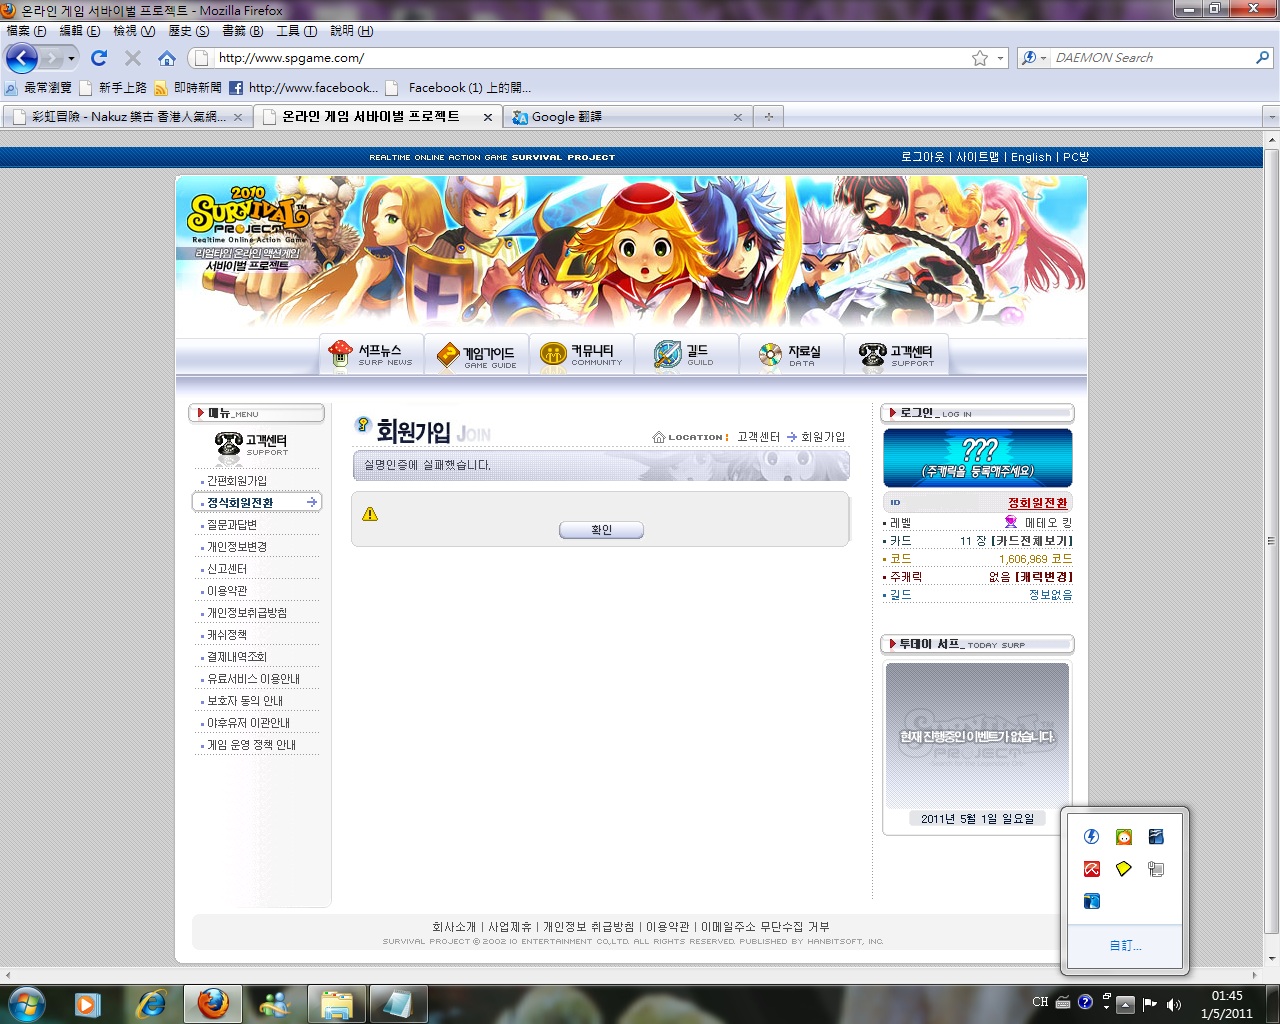Open the search engine selector dropdown
The width and height of the screenshot is (1280, 1024).
click(x=1034, y=58)
